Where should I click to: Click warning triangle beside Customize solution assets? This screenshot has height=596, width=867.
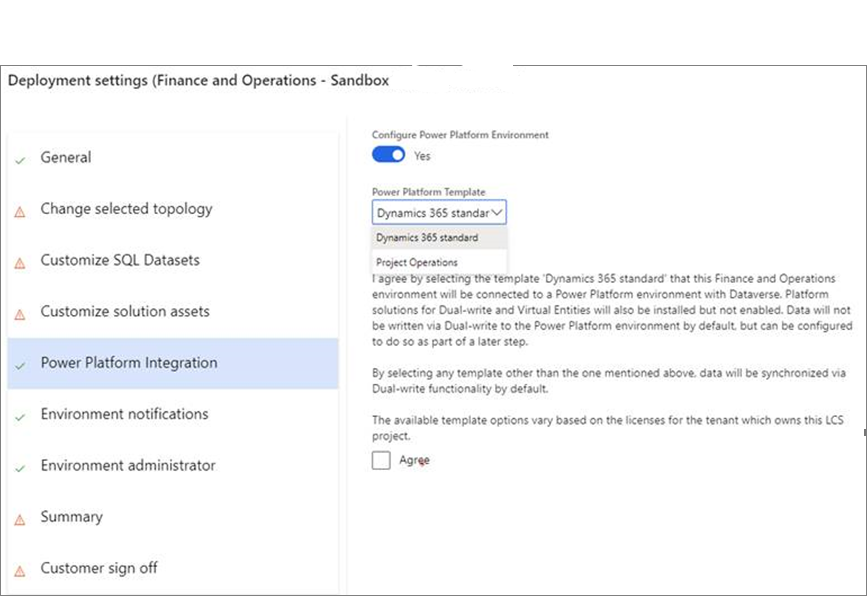pyautogui.click(x=20, y=315)
